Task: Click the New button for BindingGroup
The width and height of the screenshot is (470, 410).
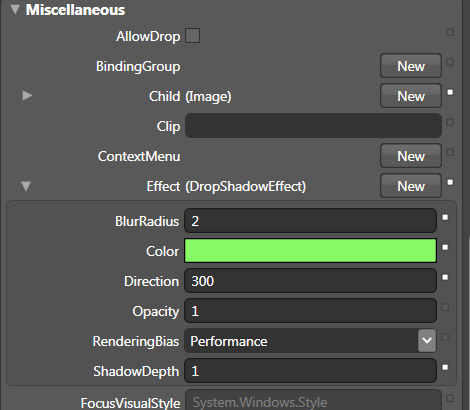Action: 411,66
